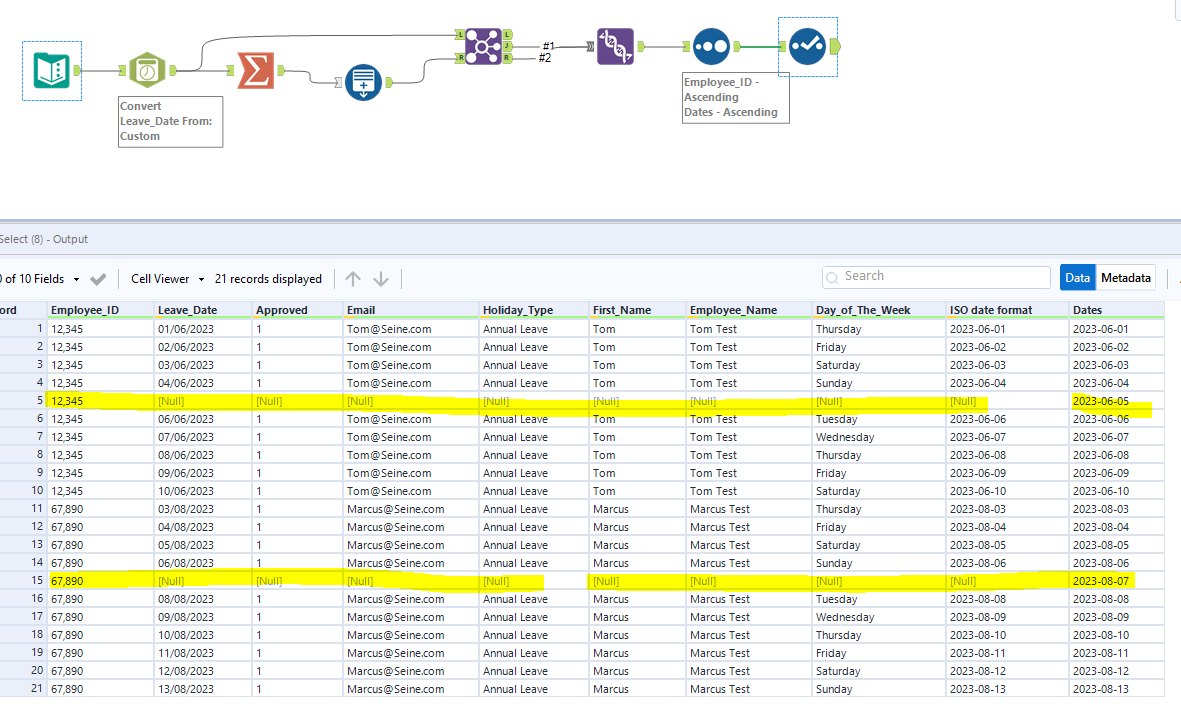Screen dimensions: 1181x717
Task: Click the up arrow in results toolbar
Action: (352, 279)
